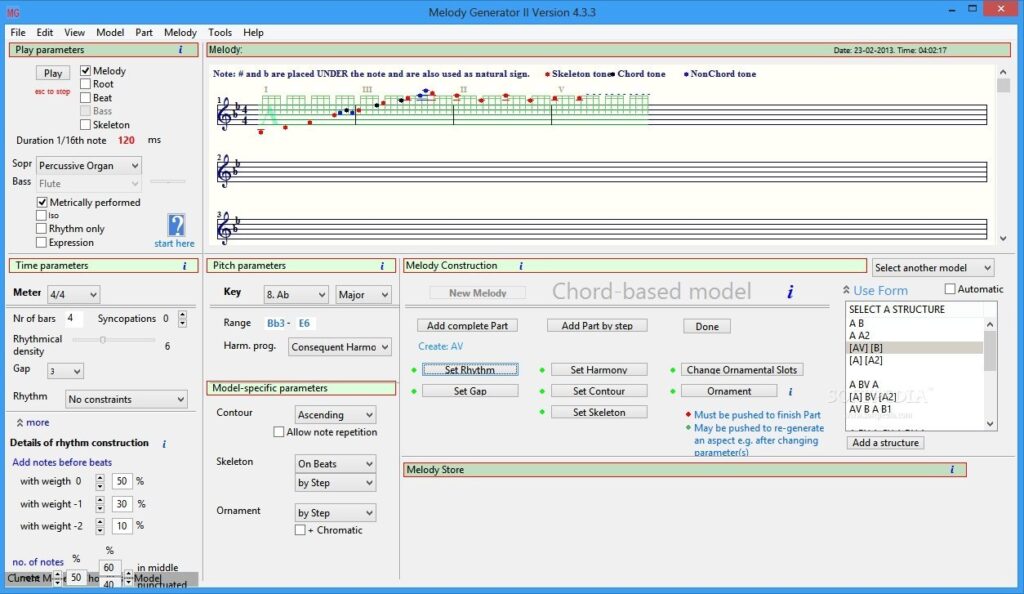Image resolution: width=1024 pixels, height=594 pixels.
Task: Open the Play parameters info icon
Action: coord(180,50)
